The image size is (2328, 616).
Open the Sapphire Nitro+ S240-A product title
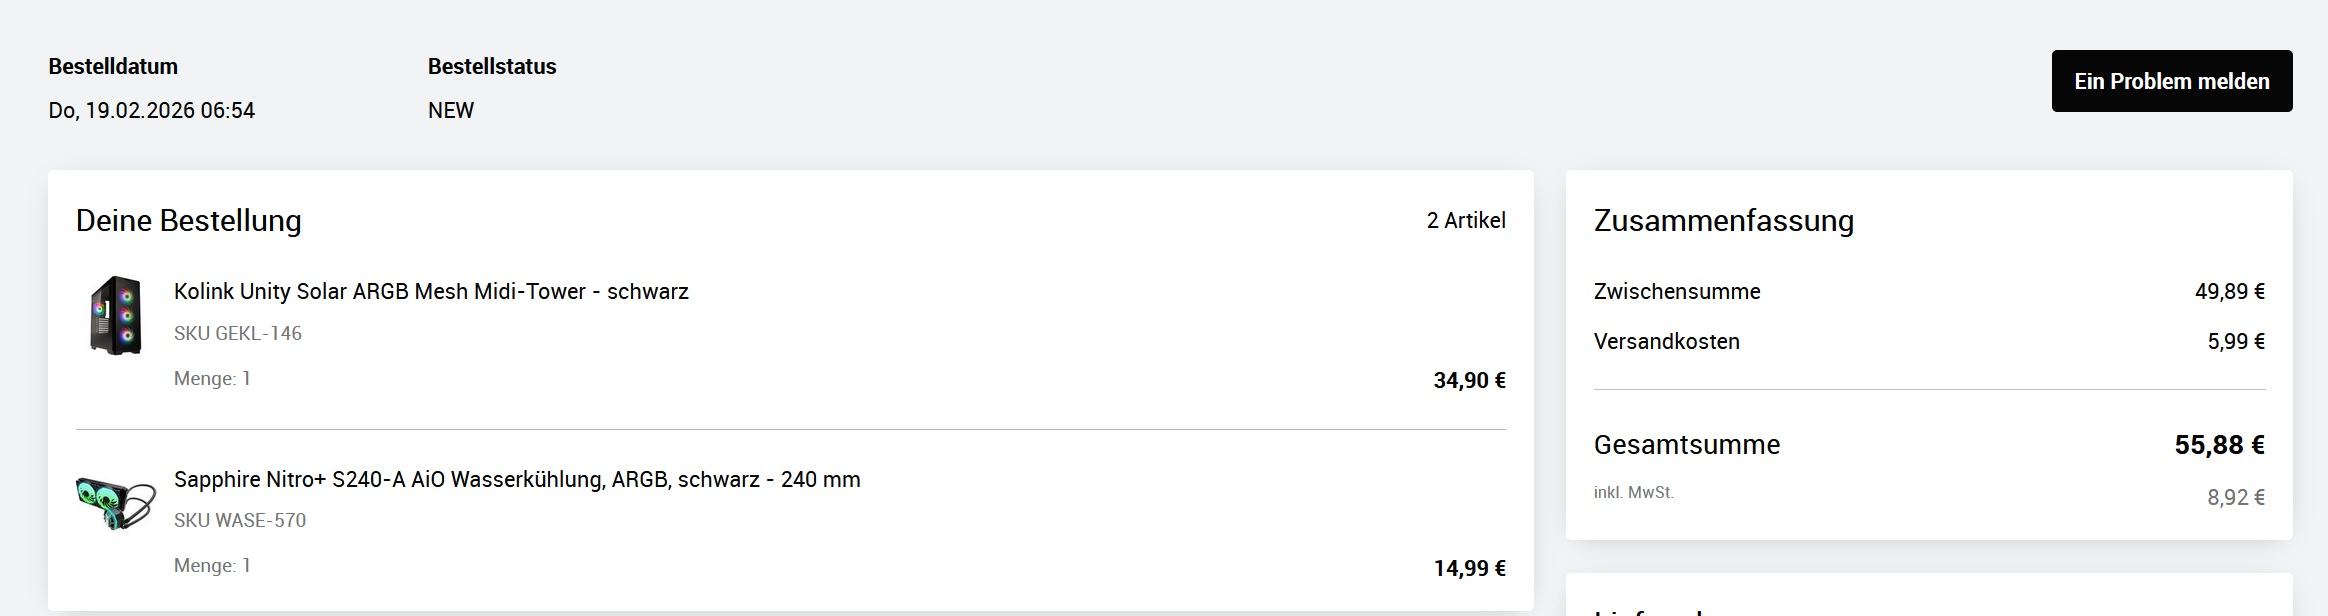point(517,480)
